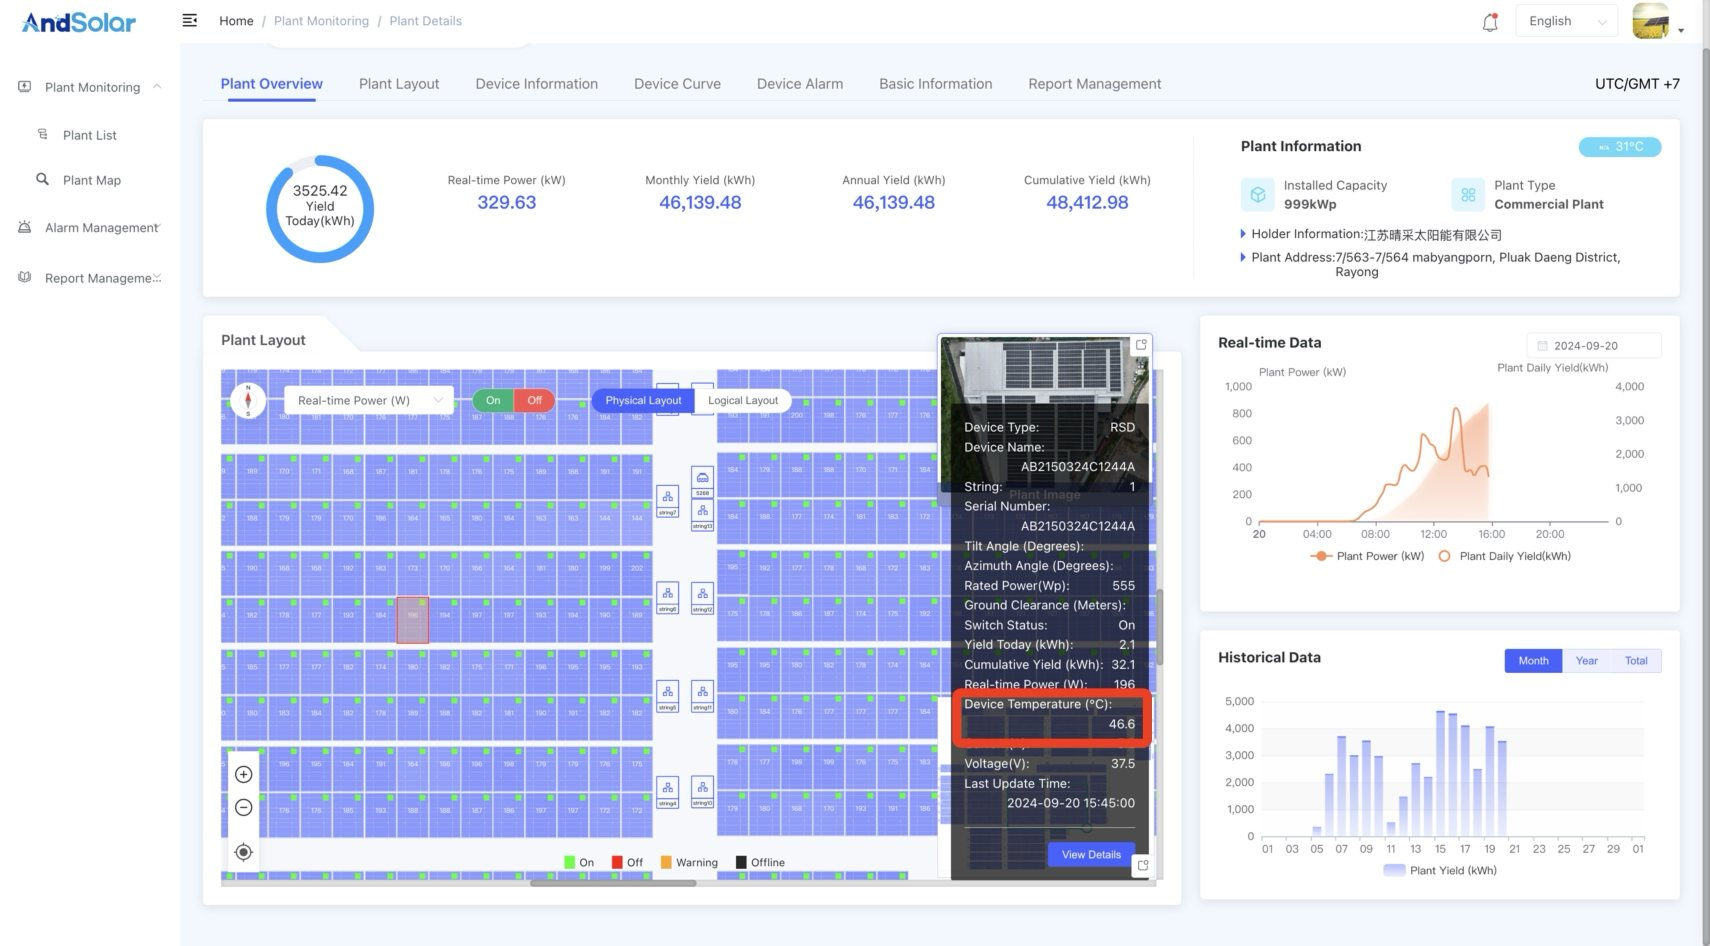The width and height of the screenshot is (1710, 946).
Task: Select the Physical Layout view
Action: pos(643,400)
